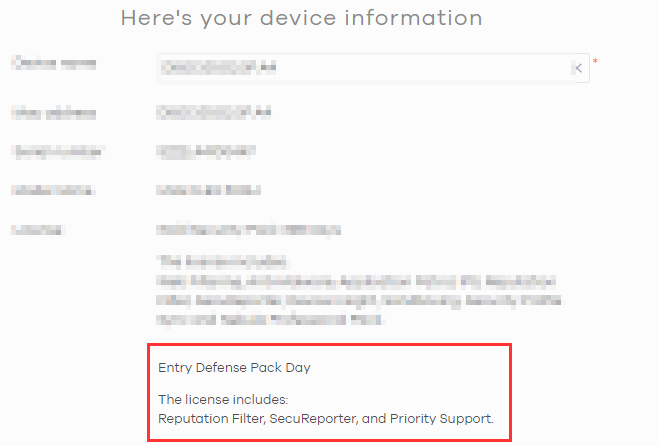The width and height of the screenshot is (659, 446).
Task: Click the blurred Serial number label
Action: tap(58, 151)
